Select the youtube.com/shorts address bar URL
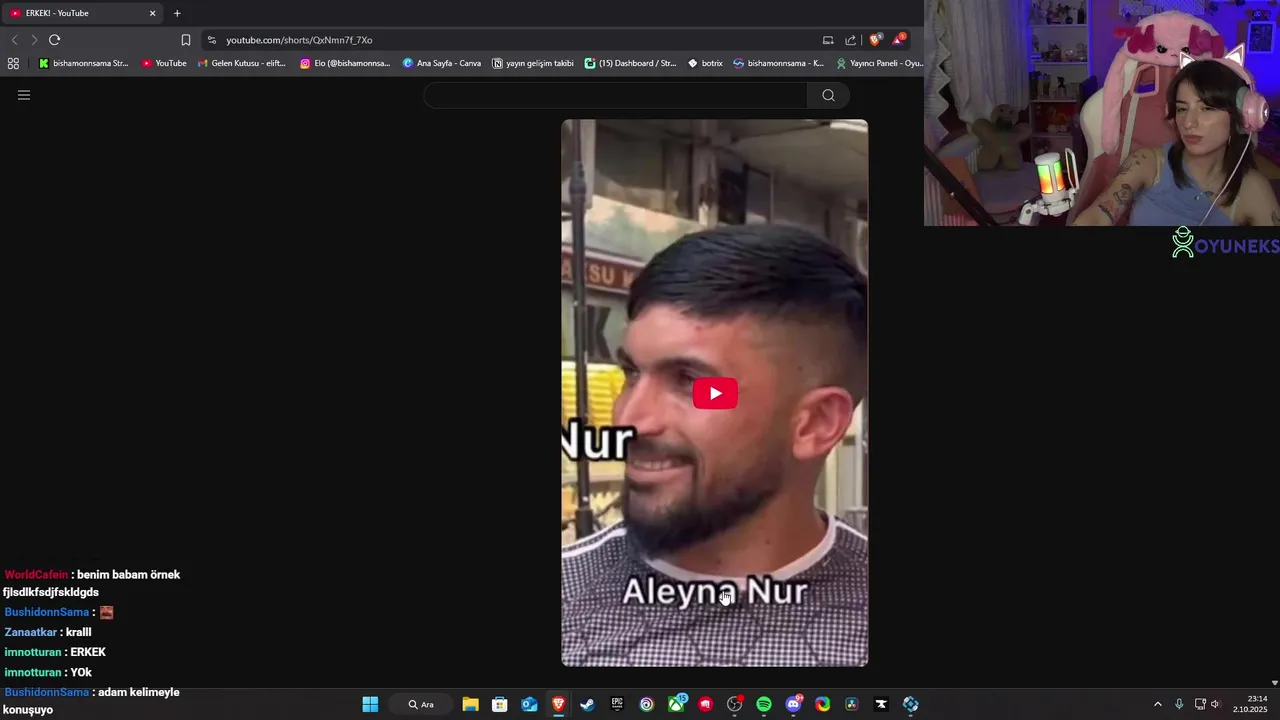The image size is (1280, 720). click(x=299, y=40)
